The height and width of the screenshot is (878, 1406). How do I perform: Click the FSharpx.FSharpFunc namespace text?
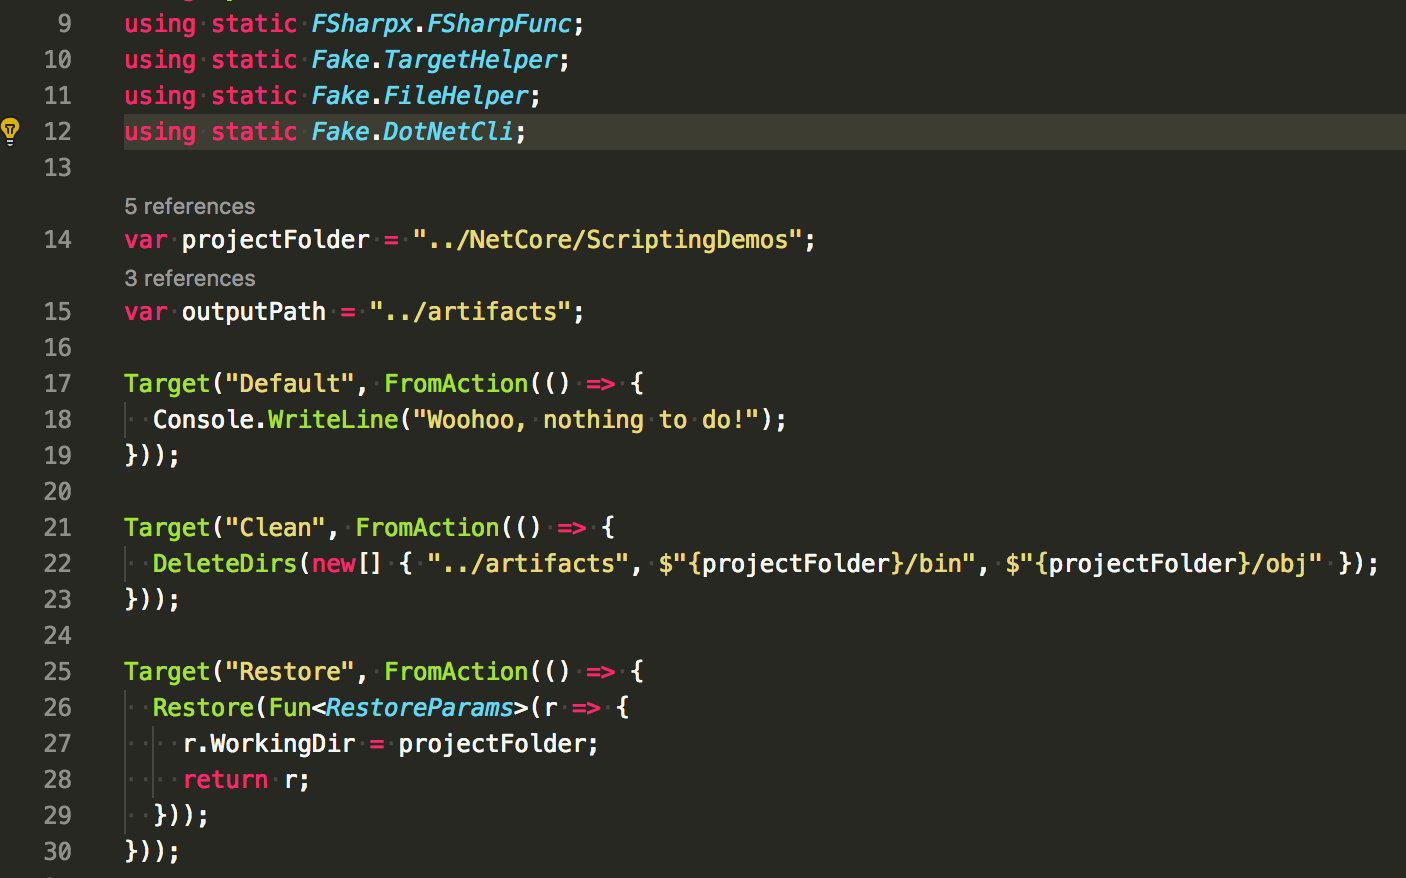pyautogui.click(x=441, y=23)
